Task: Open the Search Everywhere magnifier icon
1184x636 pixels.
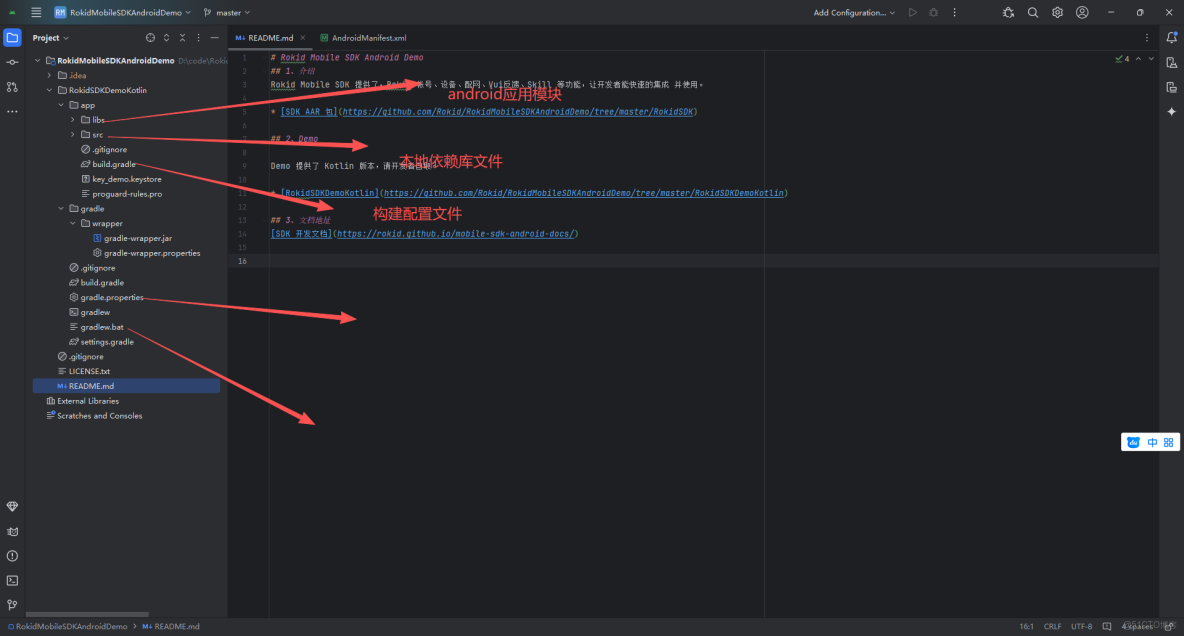Action: [x=1032, y=12]
